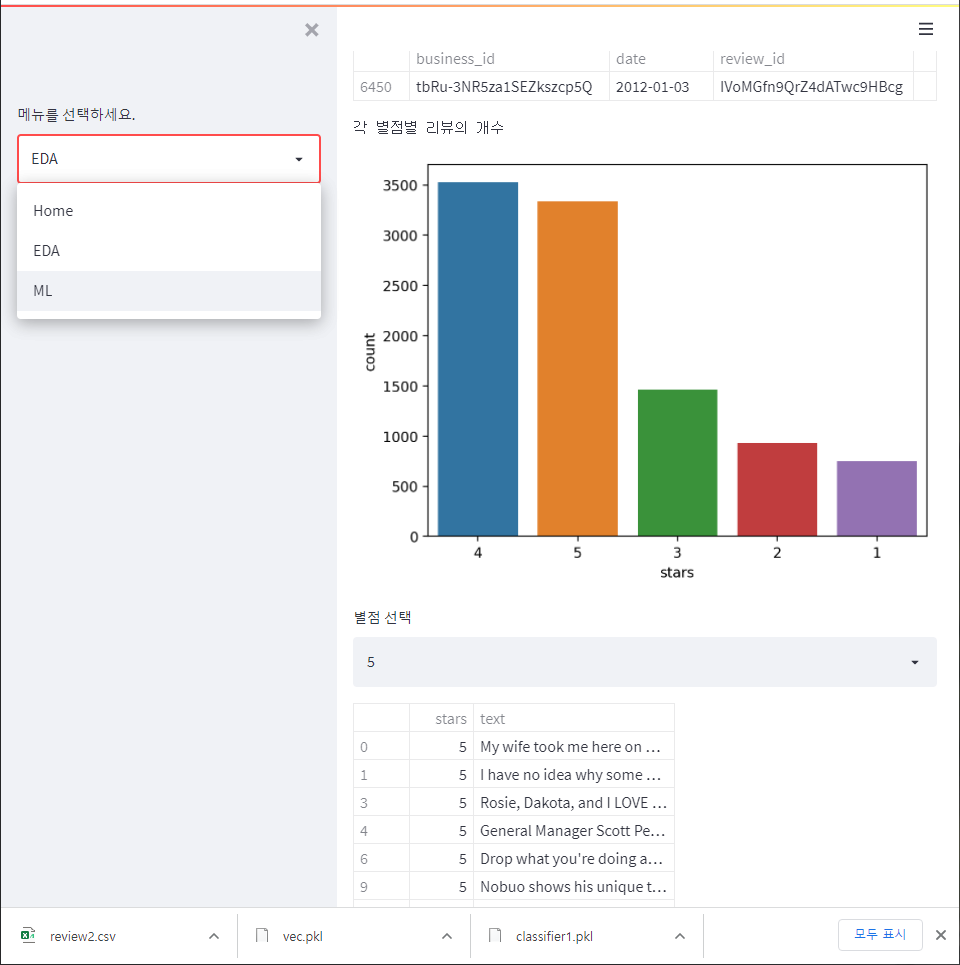
Task: Click row index 6450
Action: pos(381,87)
